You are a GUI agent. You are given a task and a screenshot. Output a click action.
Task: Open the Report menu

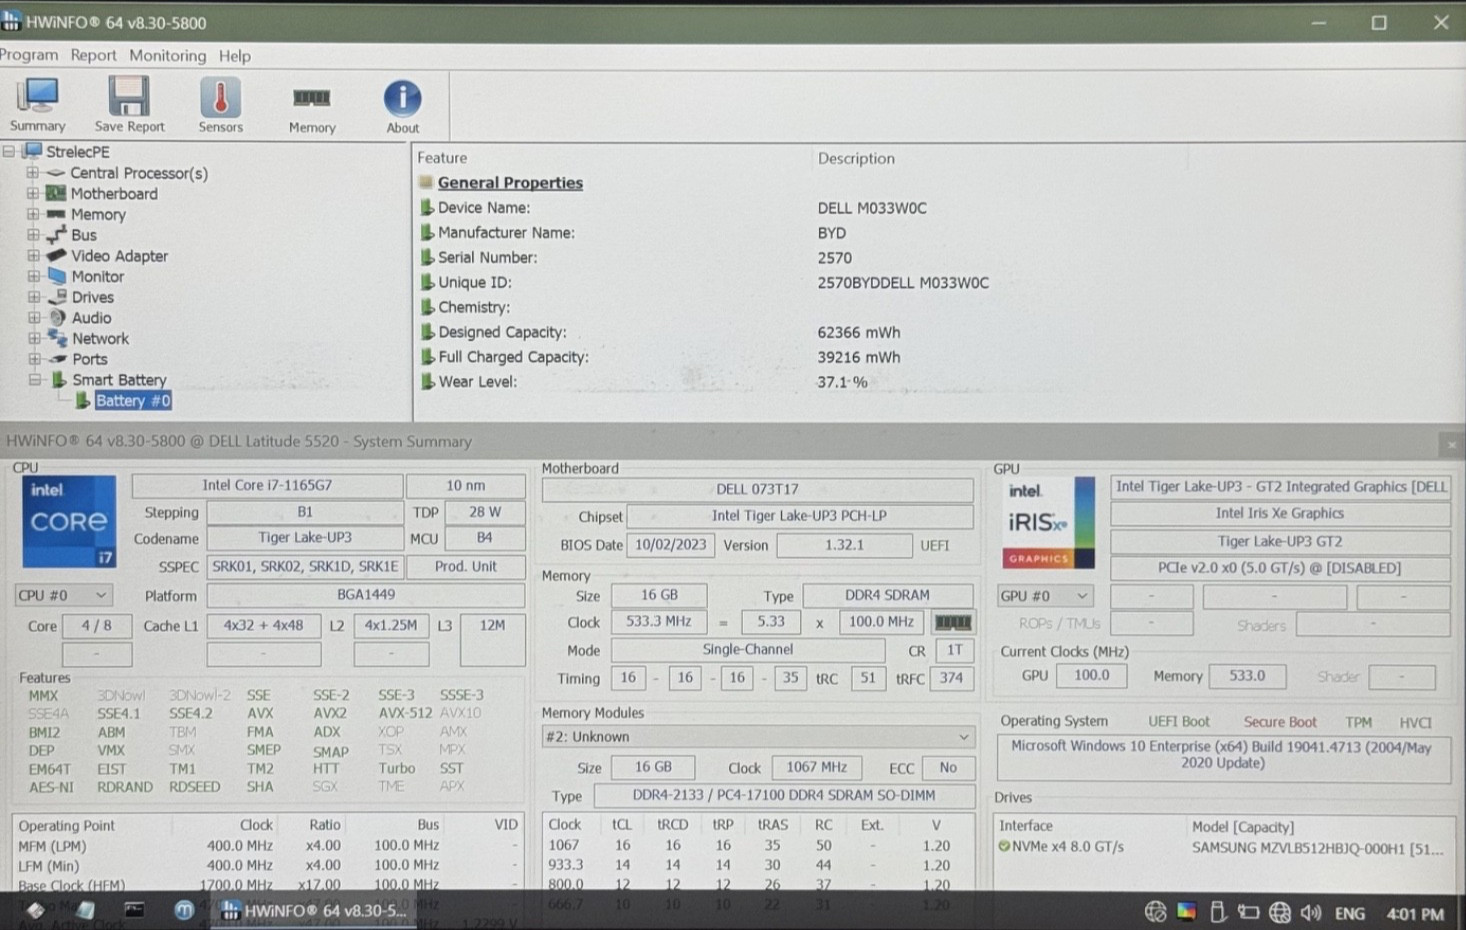click(x=93, y=55)
